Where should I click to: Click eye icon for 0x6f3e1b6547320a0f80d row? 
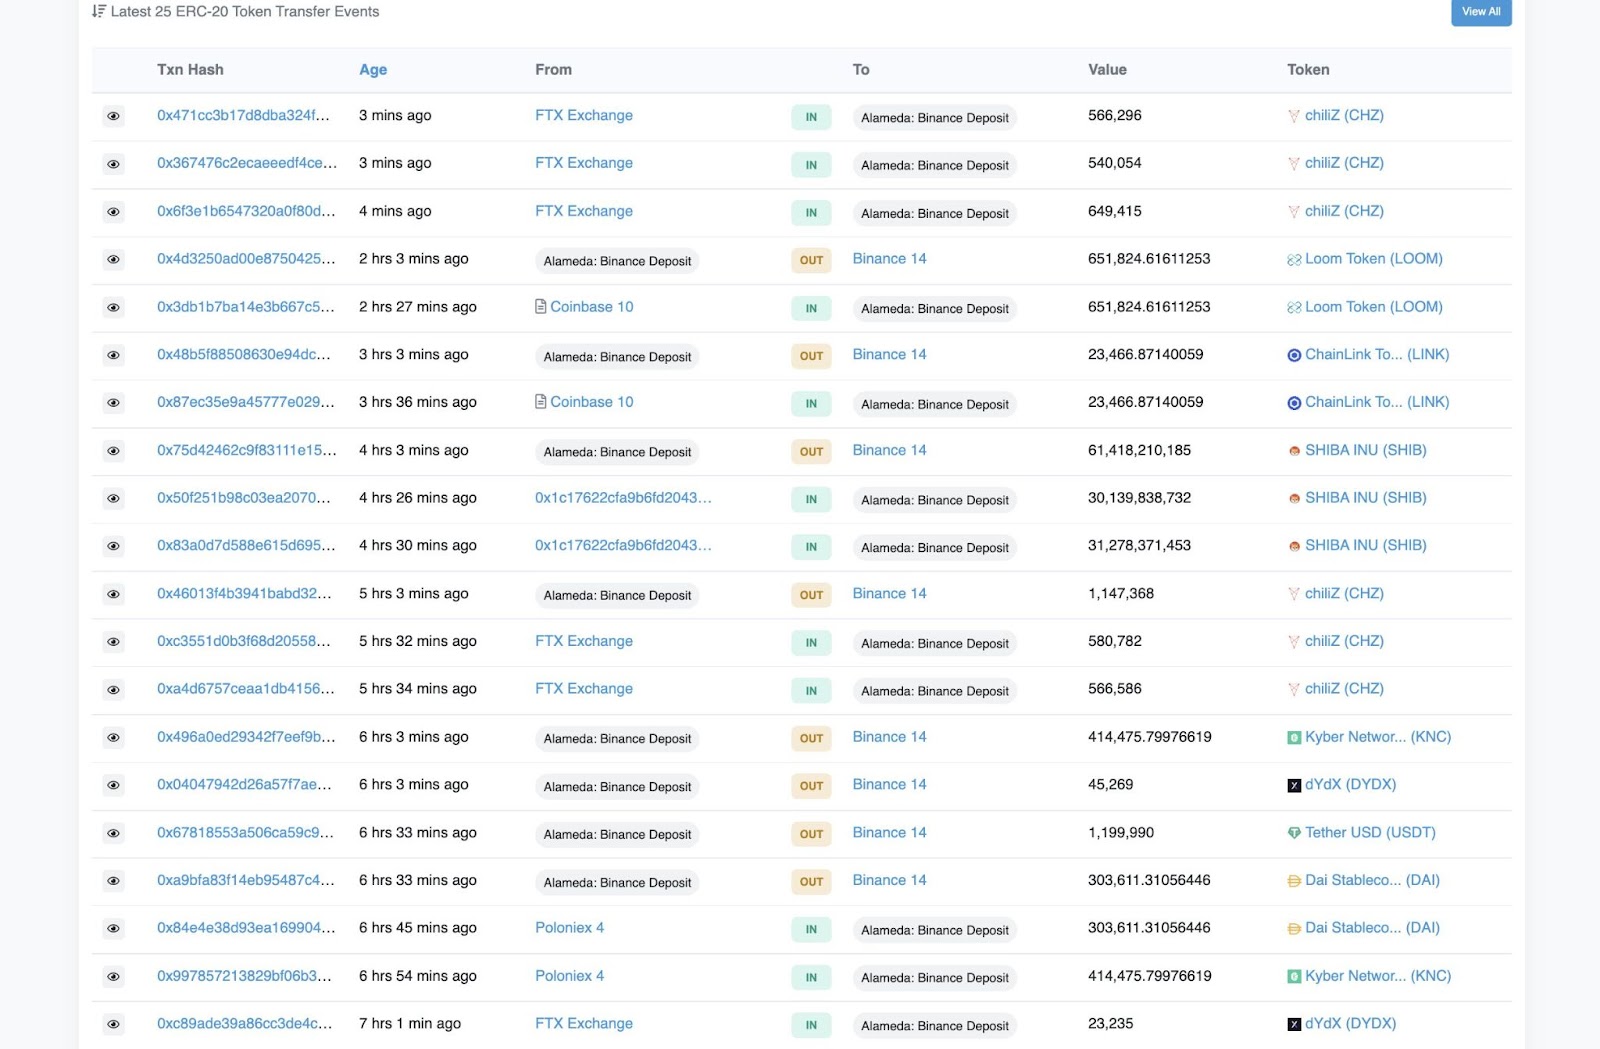click(113, 212)
